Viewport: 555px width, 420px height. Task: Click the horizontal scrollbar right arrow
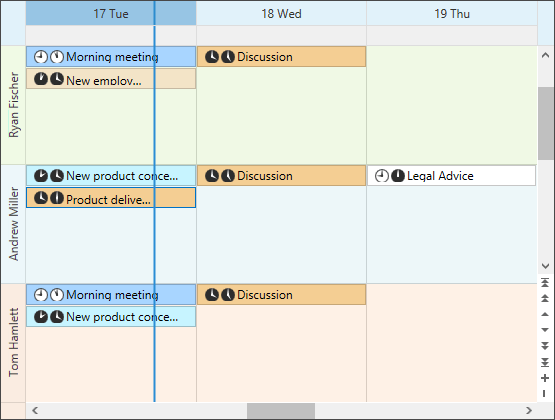[x=529, y=410]
